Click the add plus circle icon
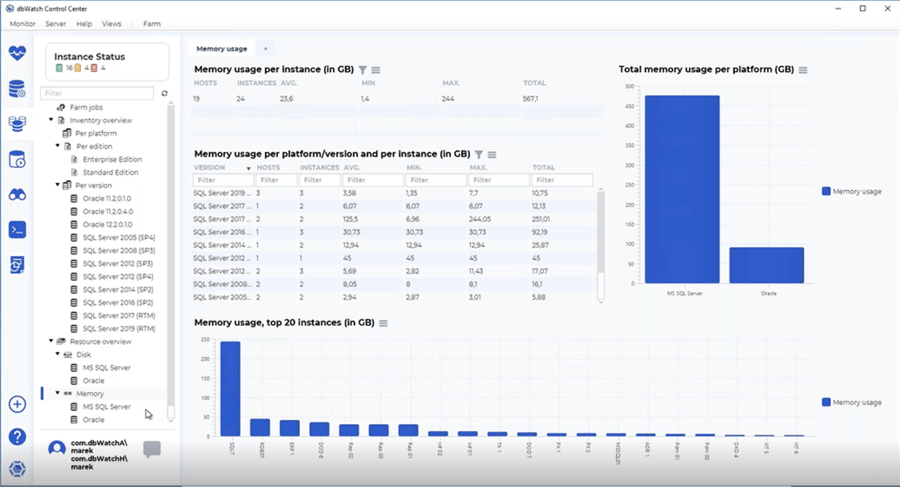This screenshot has height=487, width=900. [x=17, y=404]
